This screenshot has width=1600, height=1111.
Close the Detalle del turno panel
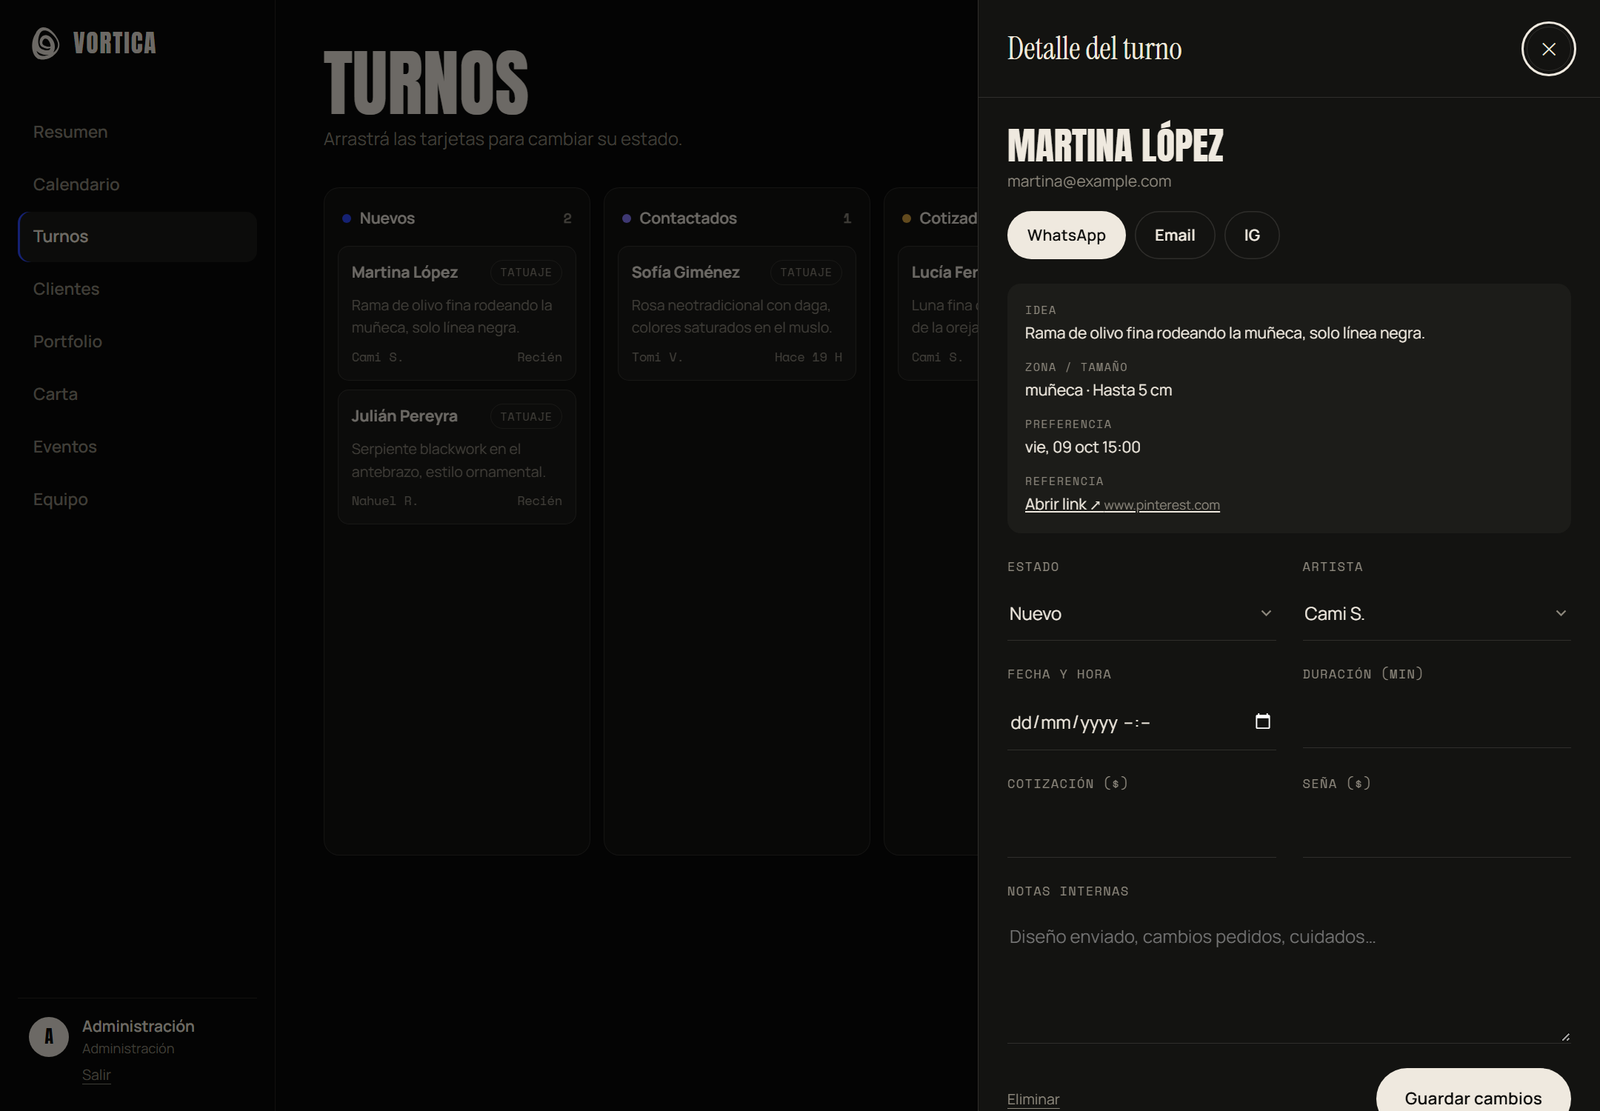(1548, 49)
